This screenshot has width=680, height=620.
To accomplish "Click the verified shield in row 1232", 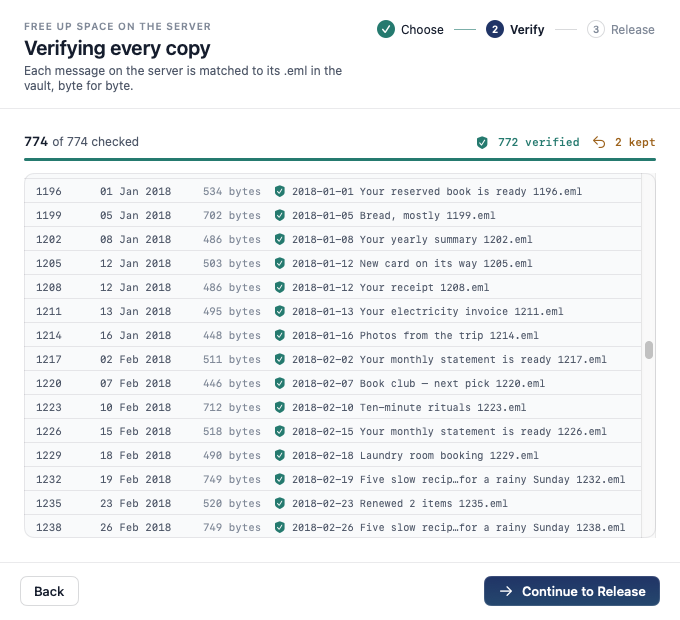I will [280, 479].
